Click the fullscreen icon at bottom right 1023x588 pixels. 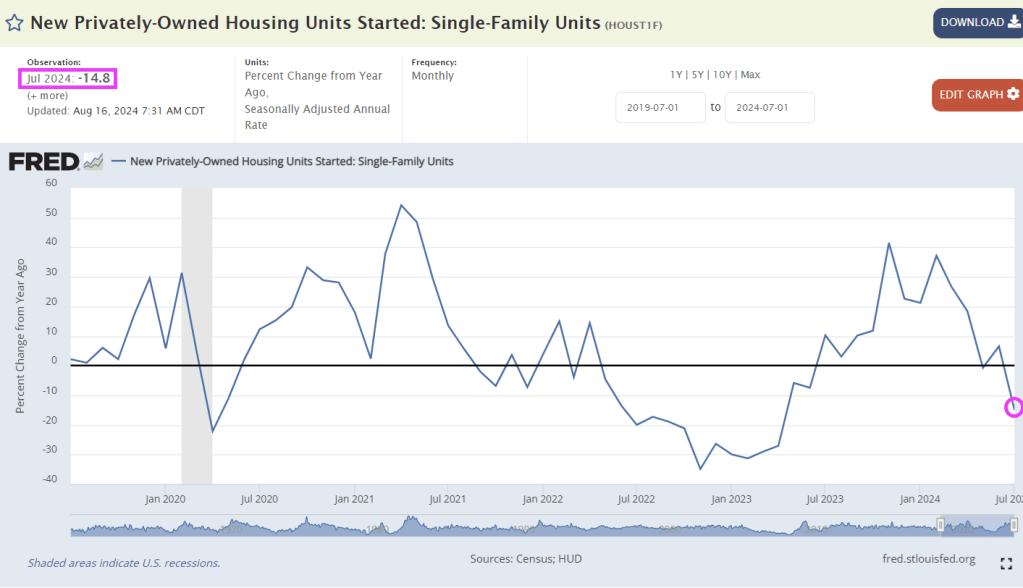[x=1006, y=563]
